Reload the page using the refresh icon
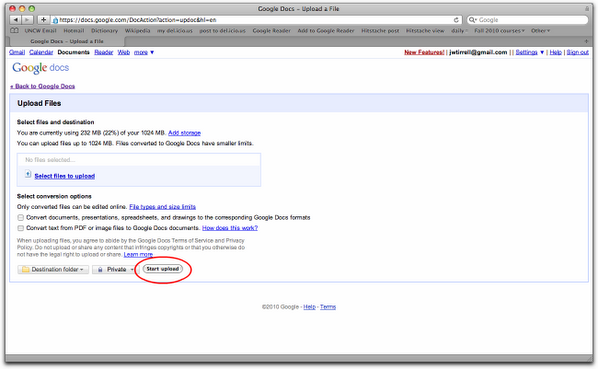598x369 pixels. [x=456, y=20]
